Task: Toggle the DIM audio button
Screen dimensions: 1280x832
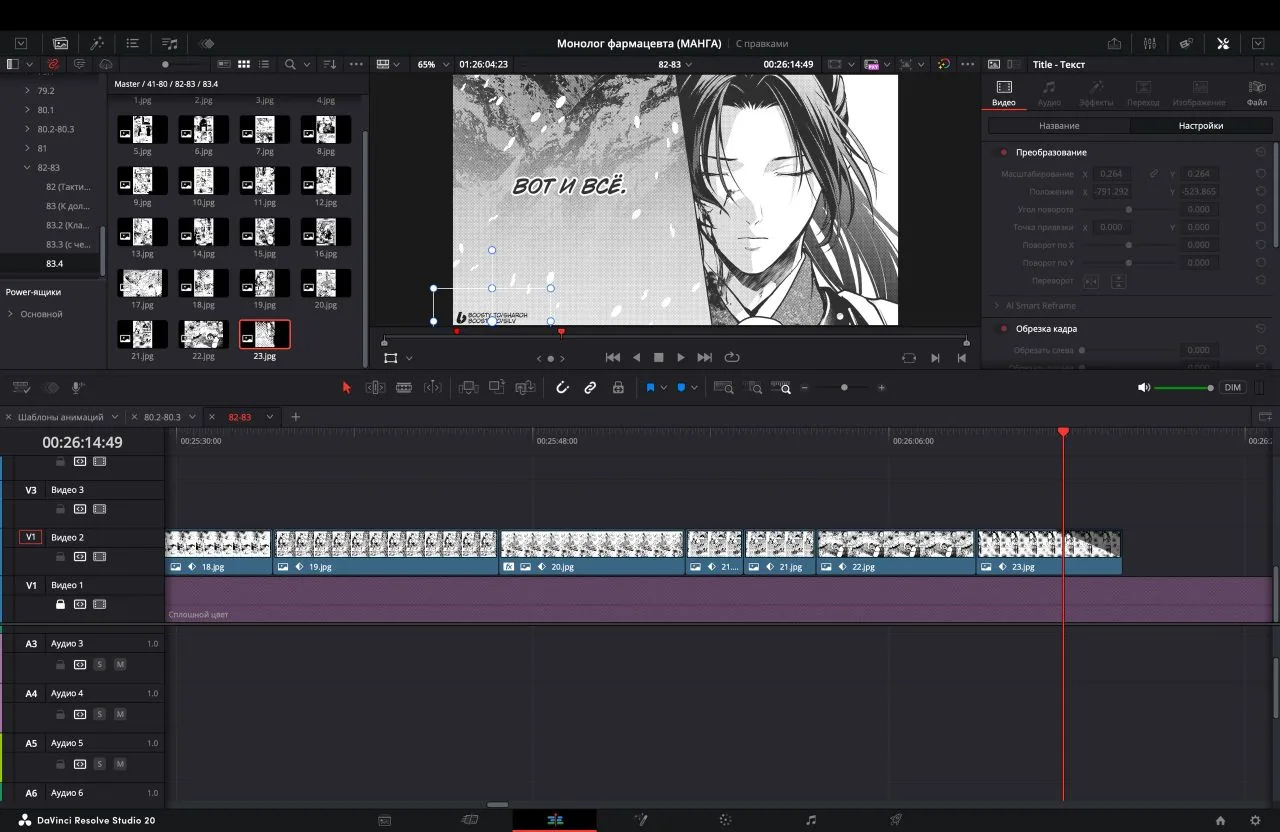Action: pos(1233,387)
